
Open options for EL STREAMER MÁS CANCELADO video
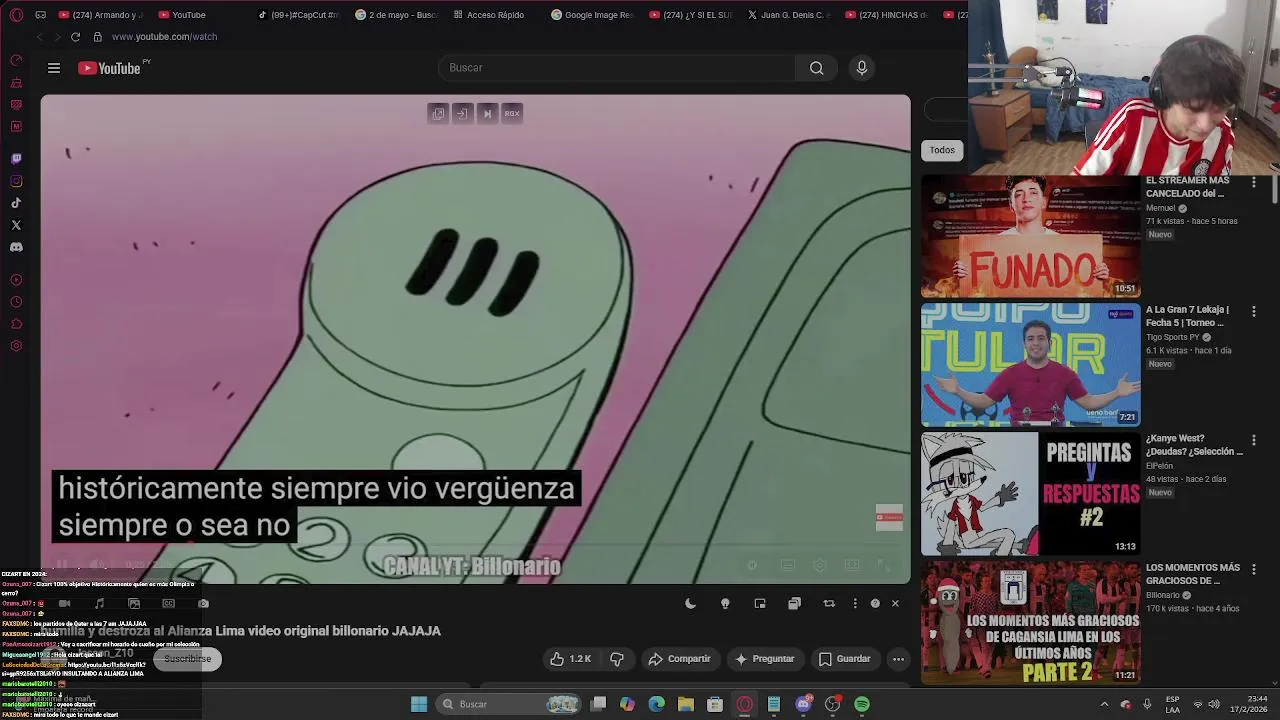(x=1254, y=182)
